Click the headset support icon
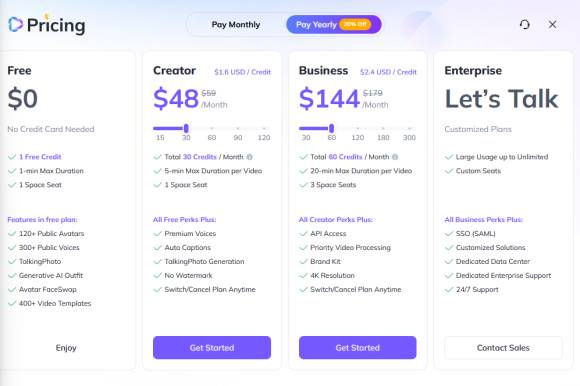 (525, 25)
